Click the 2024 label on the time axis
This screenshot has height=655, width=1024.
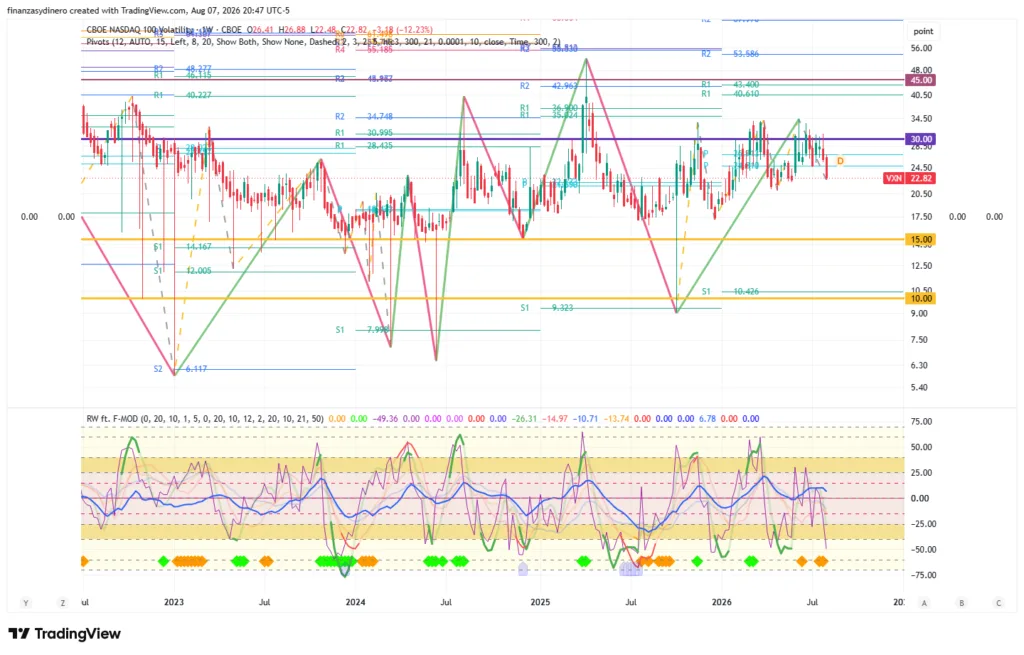[x=355, y=602]
